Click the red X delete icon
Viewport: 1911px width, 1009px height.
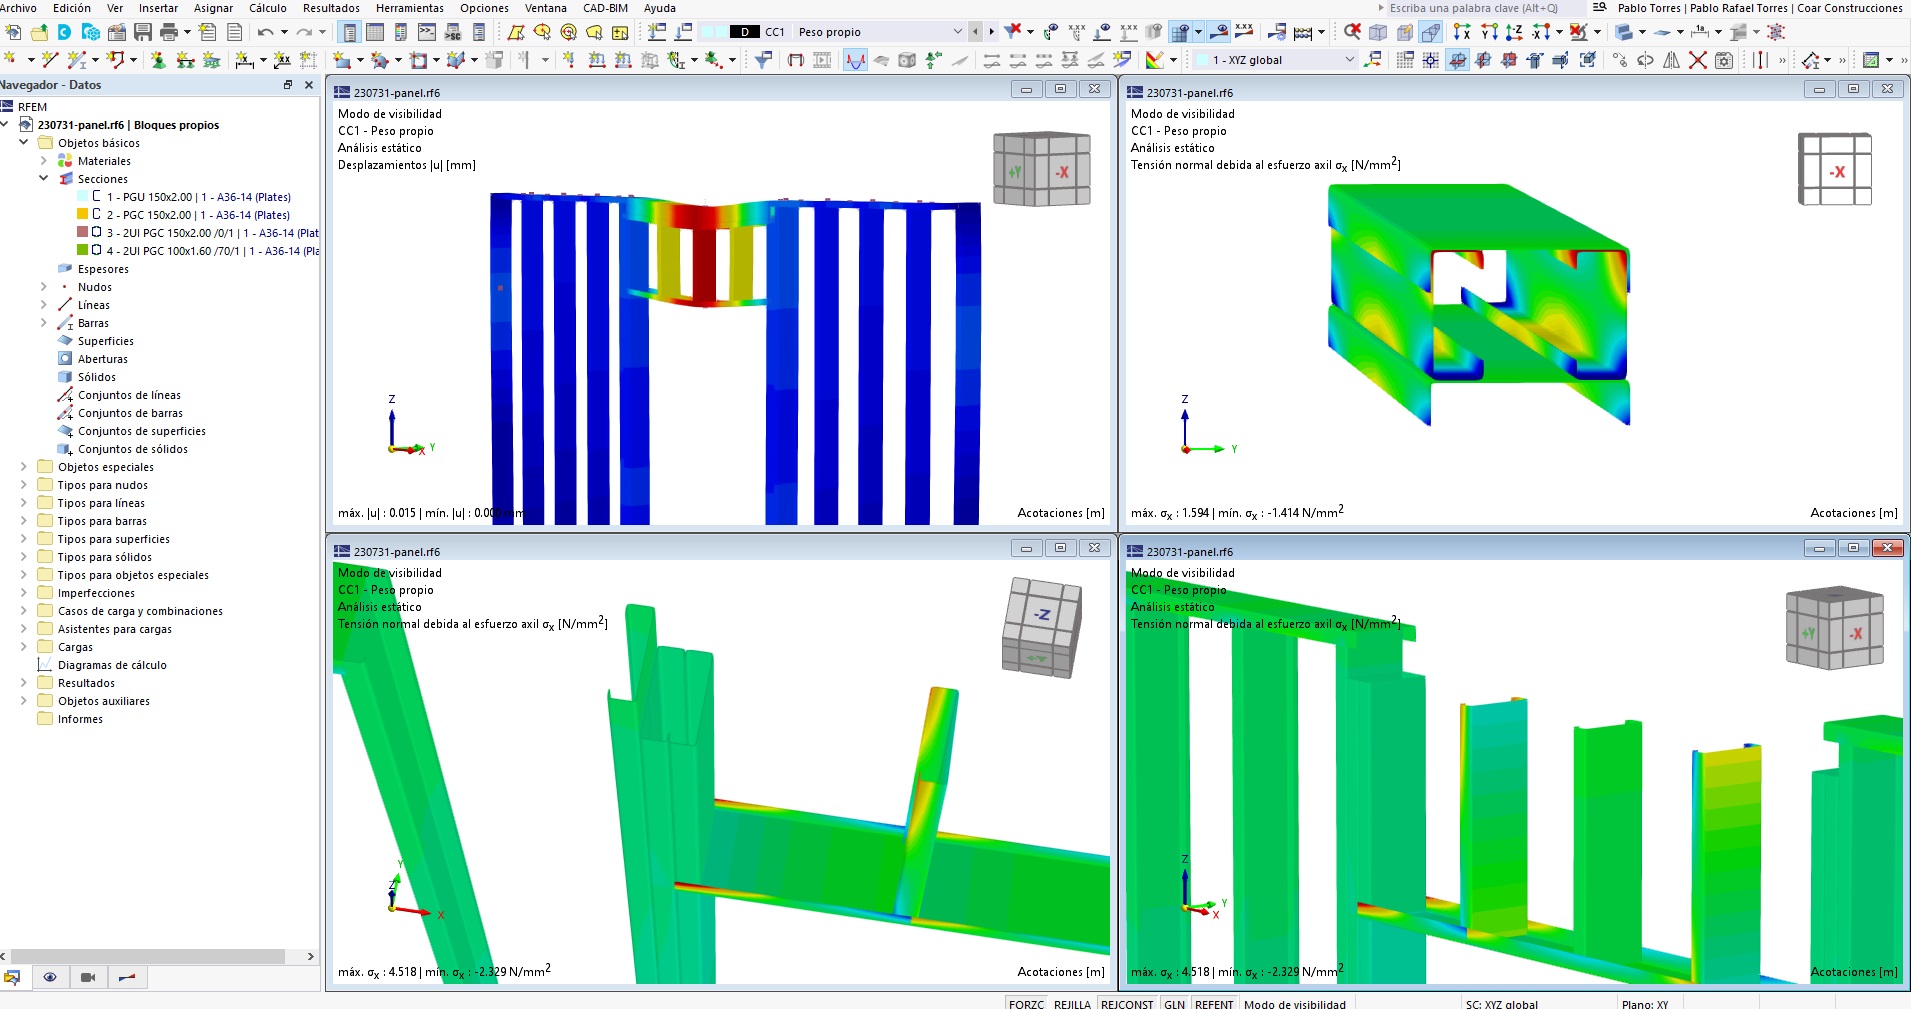pos(1698,60)
